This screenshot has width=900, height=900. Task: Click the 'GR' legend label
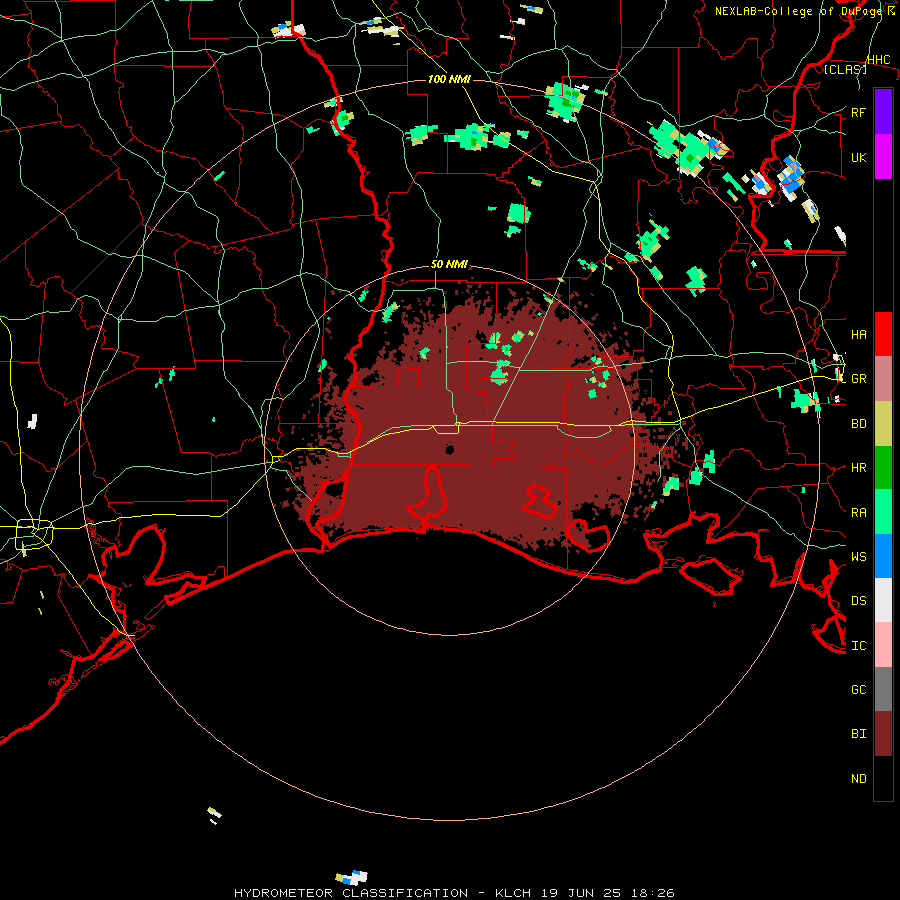(x=859, y=379)
